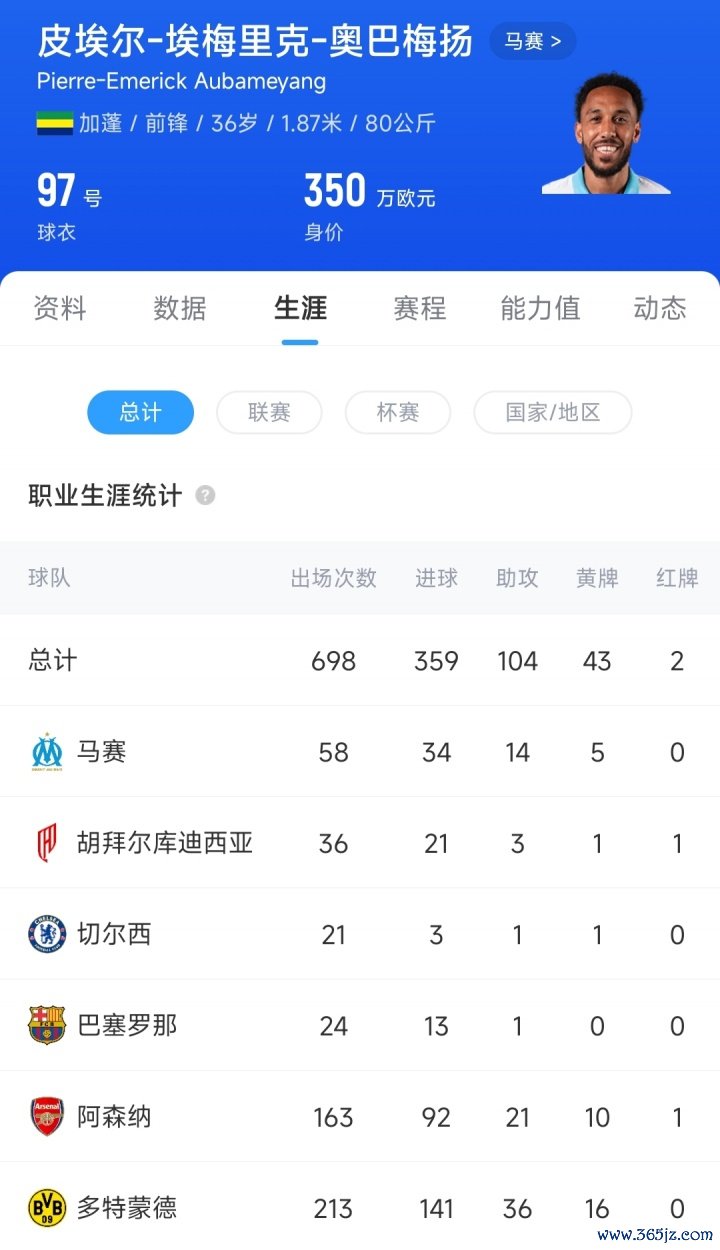Tap Aubameyang's player portrait photo

pos(608,132)
